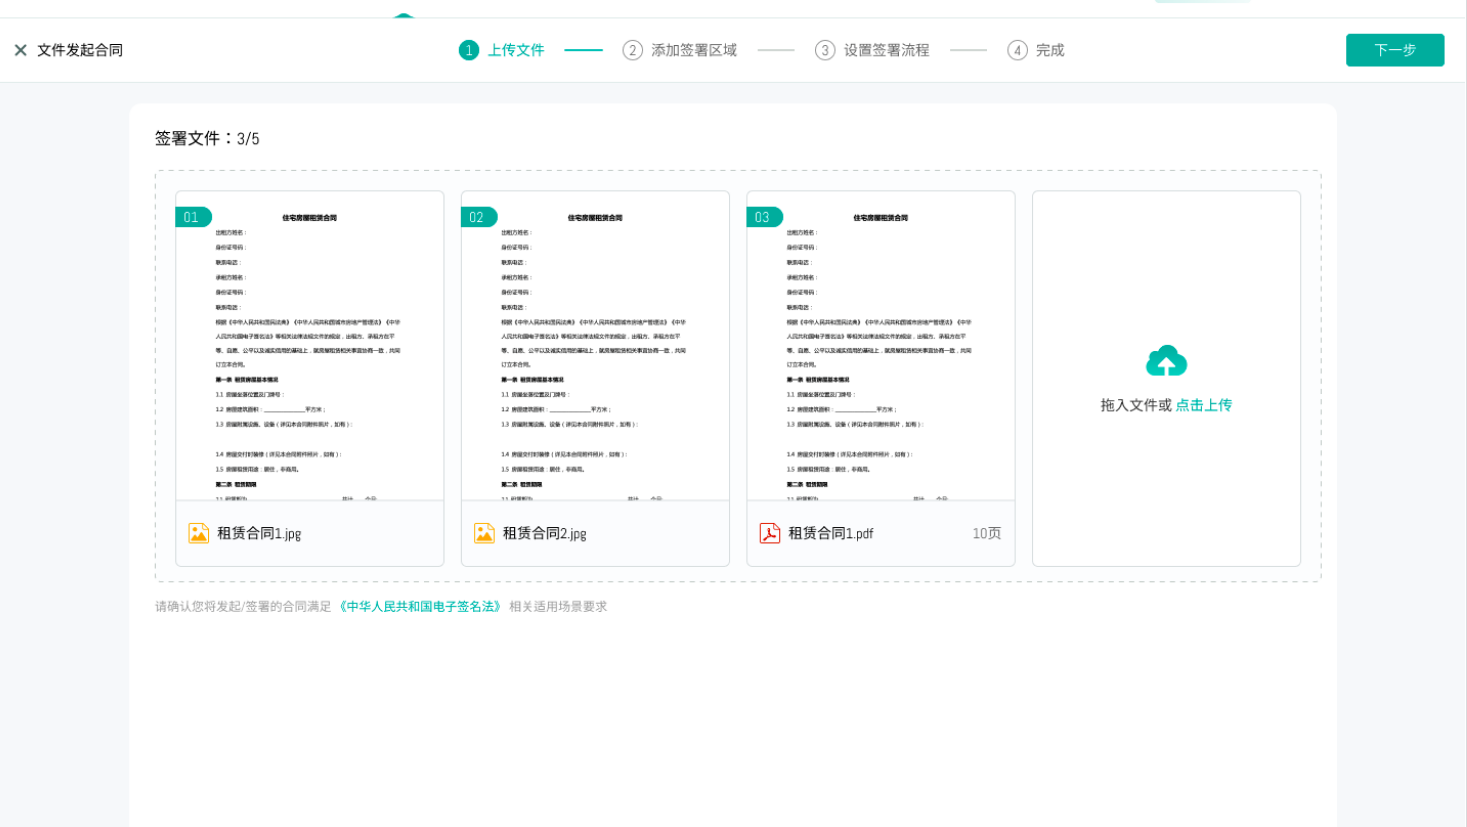Viewport: 1467px width, 827px height.
Task: Select the file name 租赁合同2.jpg
Action: tap(545, 533)
